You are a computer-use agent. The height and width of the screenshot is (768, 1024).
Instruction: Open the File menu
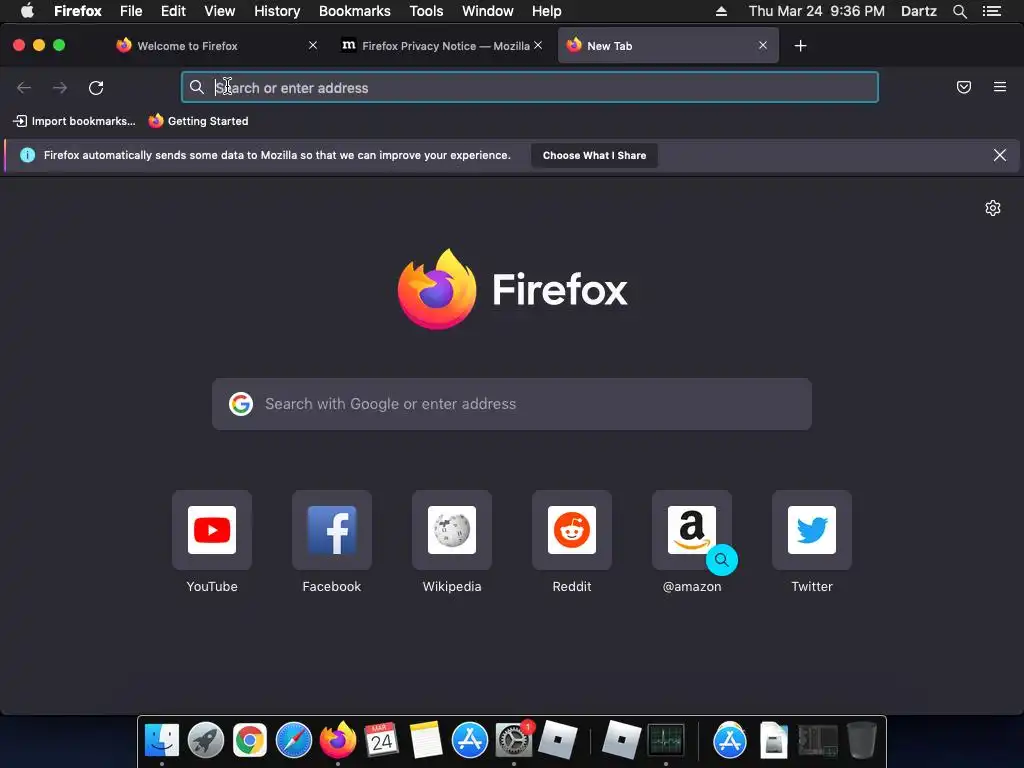(x=131, y=11)
